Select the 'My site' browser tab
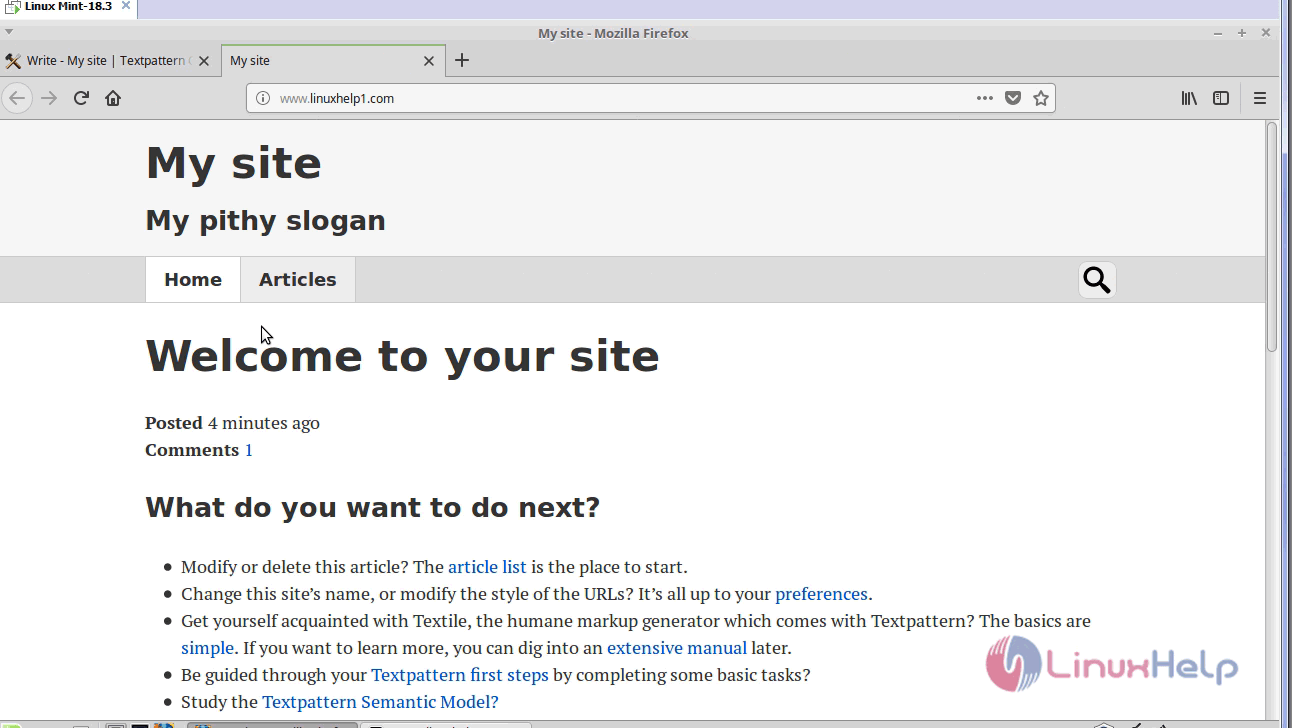Viewport: 1292px width, 728px height. coord(333,61)
